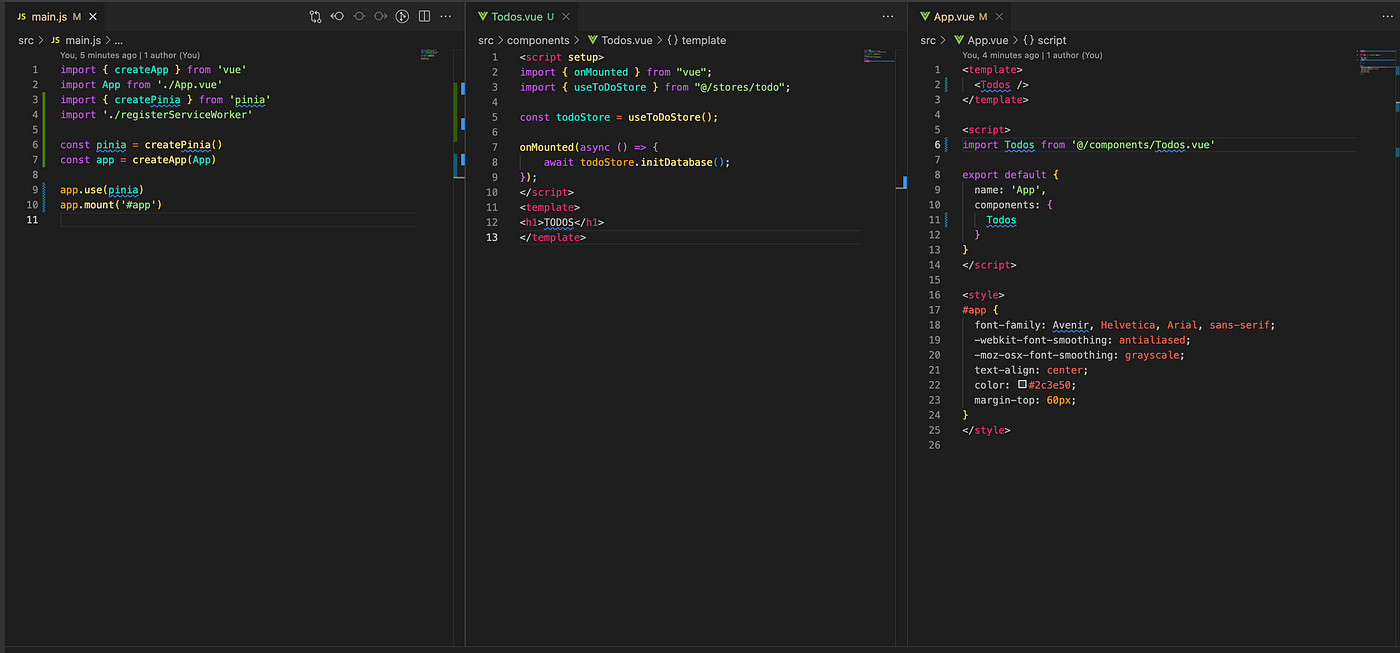Select the Todos.vue editor tab
Screen dimensions: 1400x653
(x=515, y=17)
